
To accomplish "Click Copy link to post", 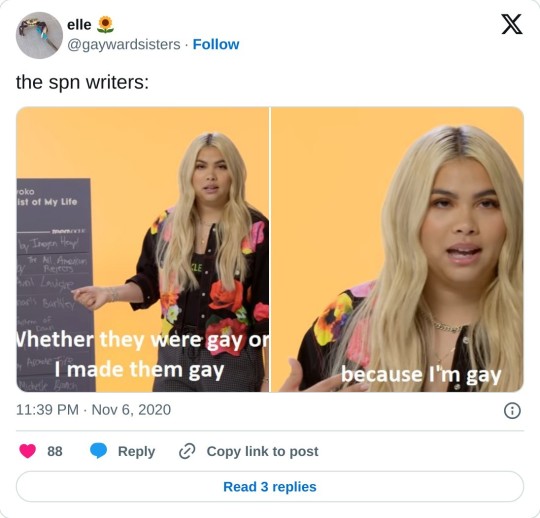I will click(262, 452).
